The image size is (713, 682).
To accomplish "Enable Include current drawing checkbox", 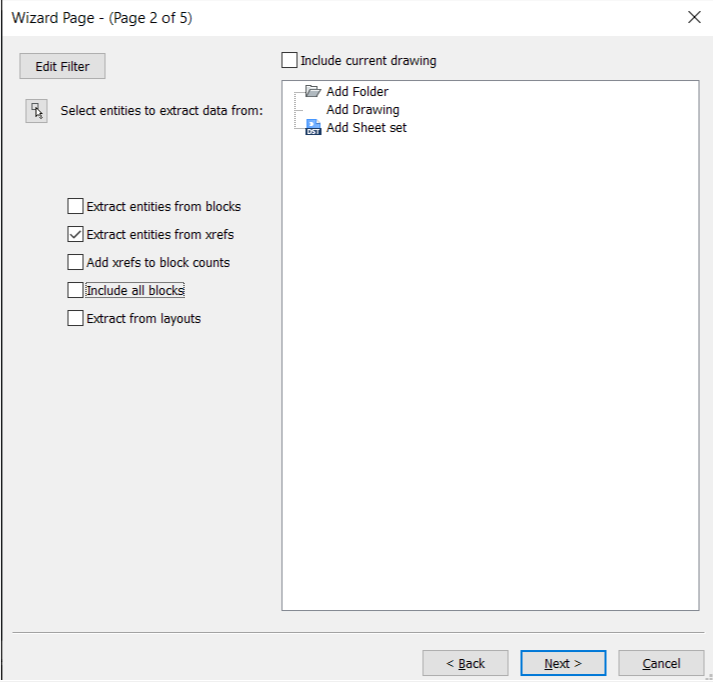I will click(289, 60).
